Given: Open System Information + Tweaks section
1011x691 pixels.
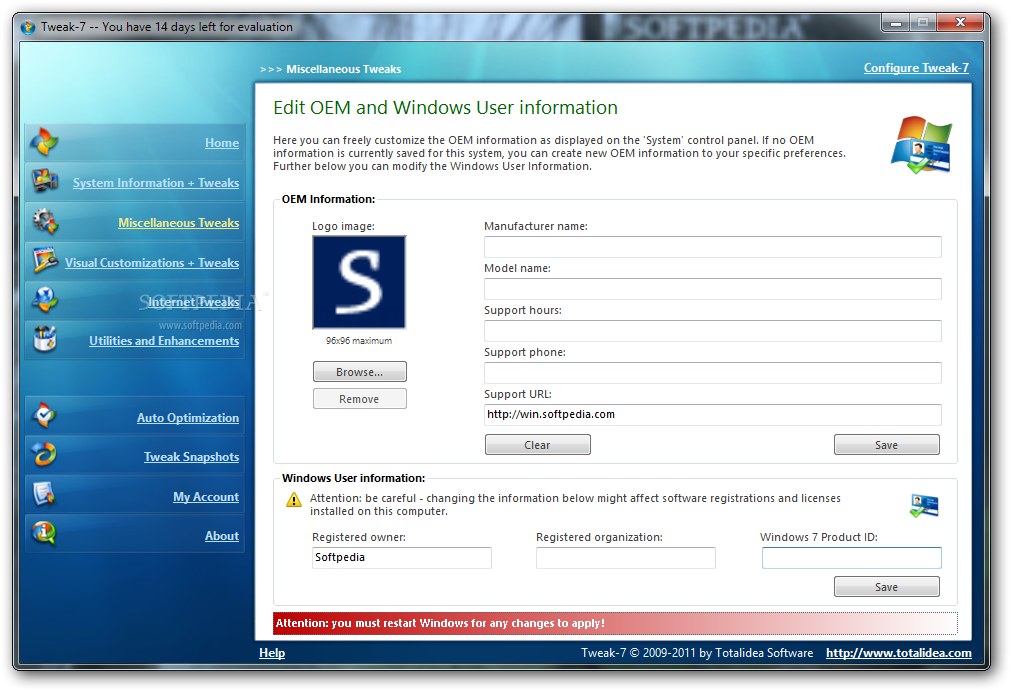Looking at the screenshot, I should click(156, 183).
